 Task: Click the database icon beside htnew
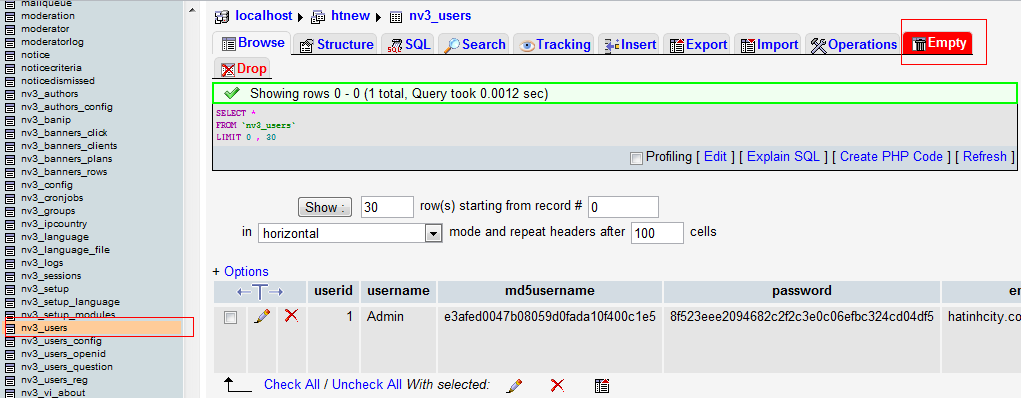pyautogui.click(x=318, y=16)
